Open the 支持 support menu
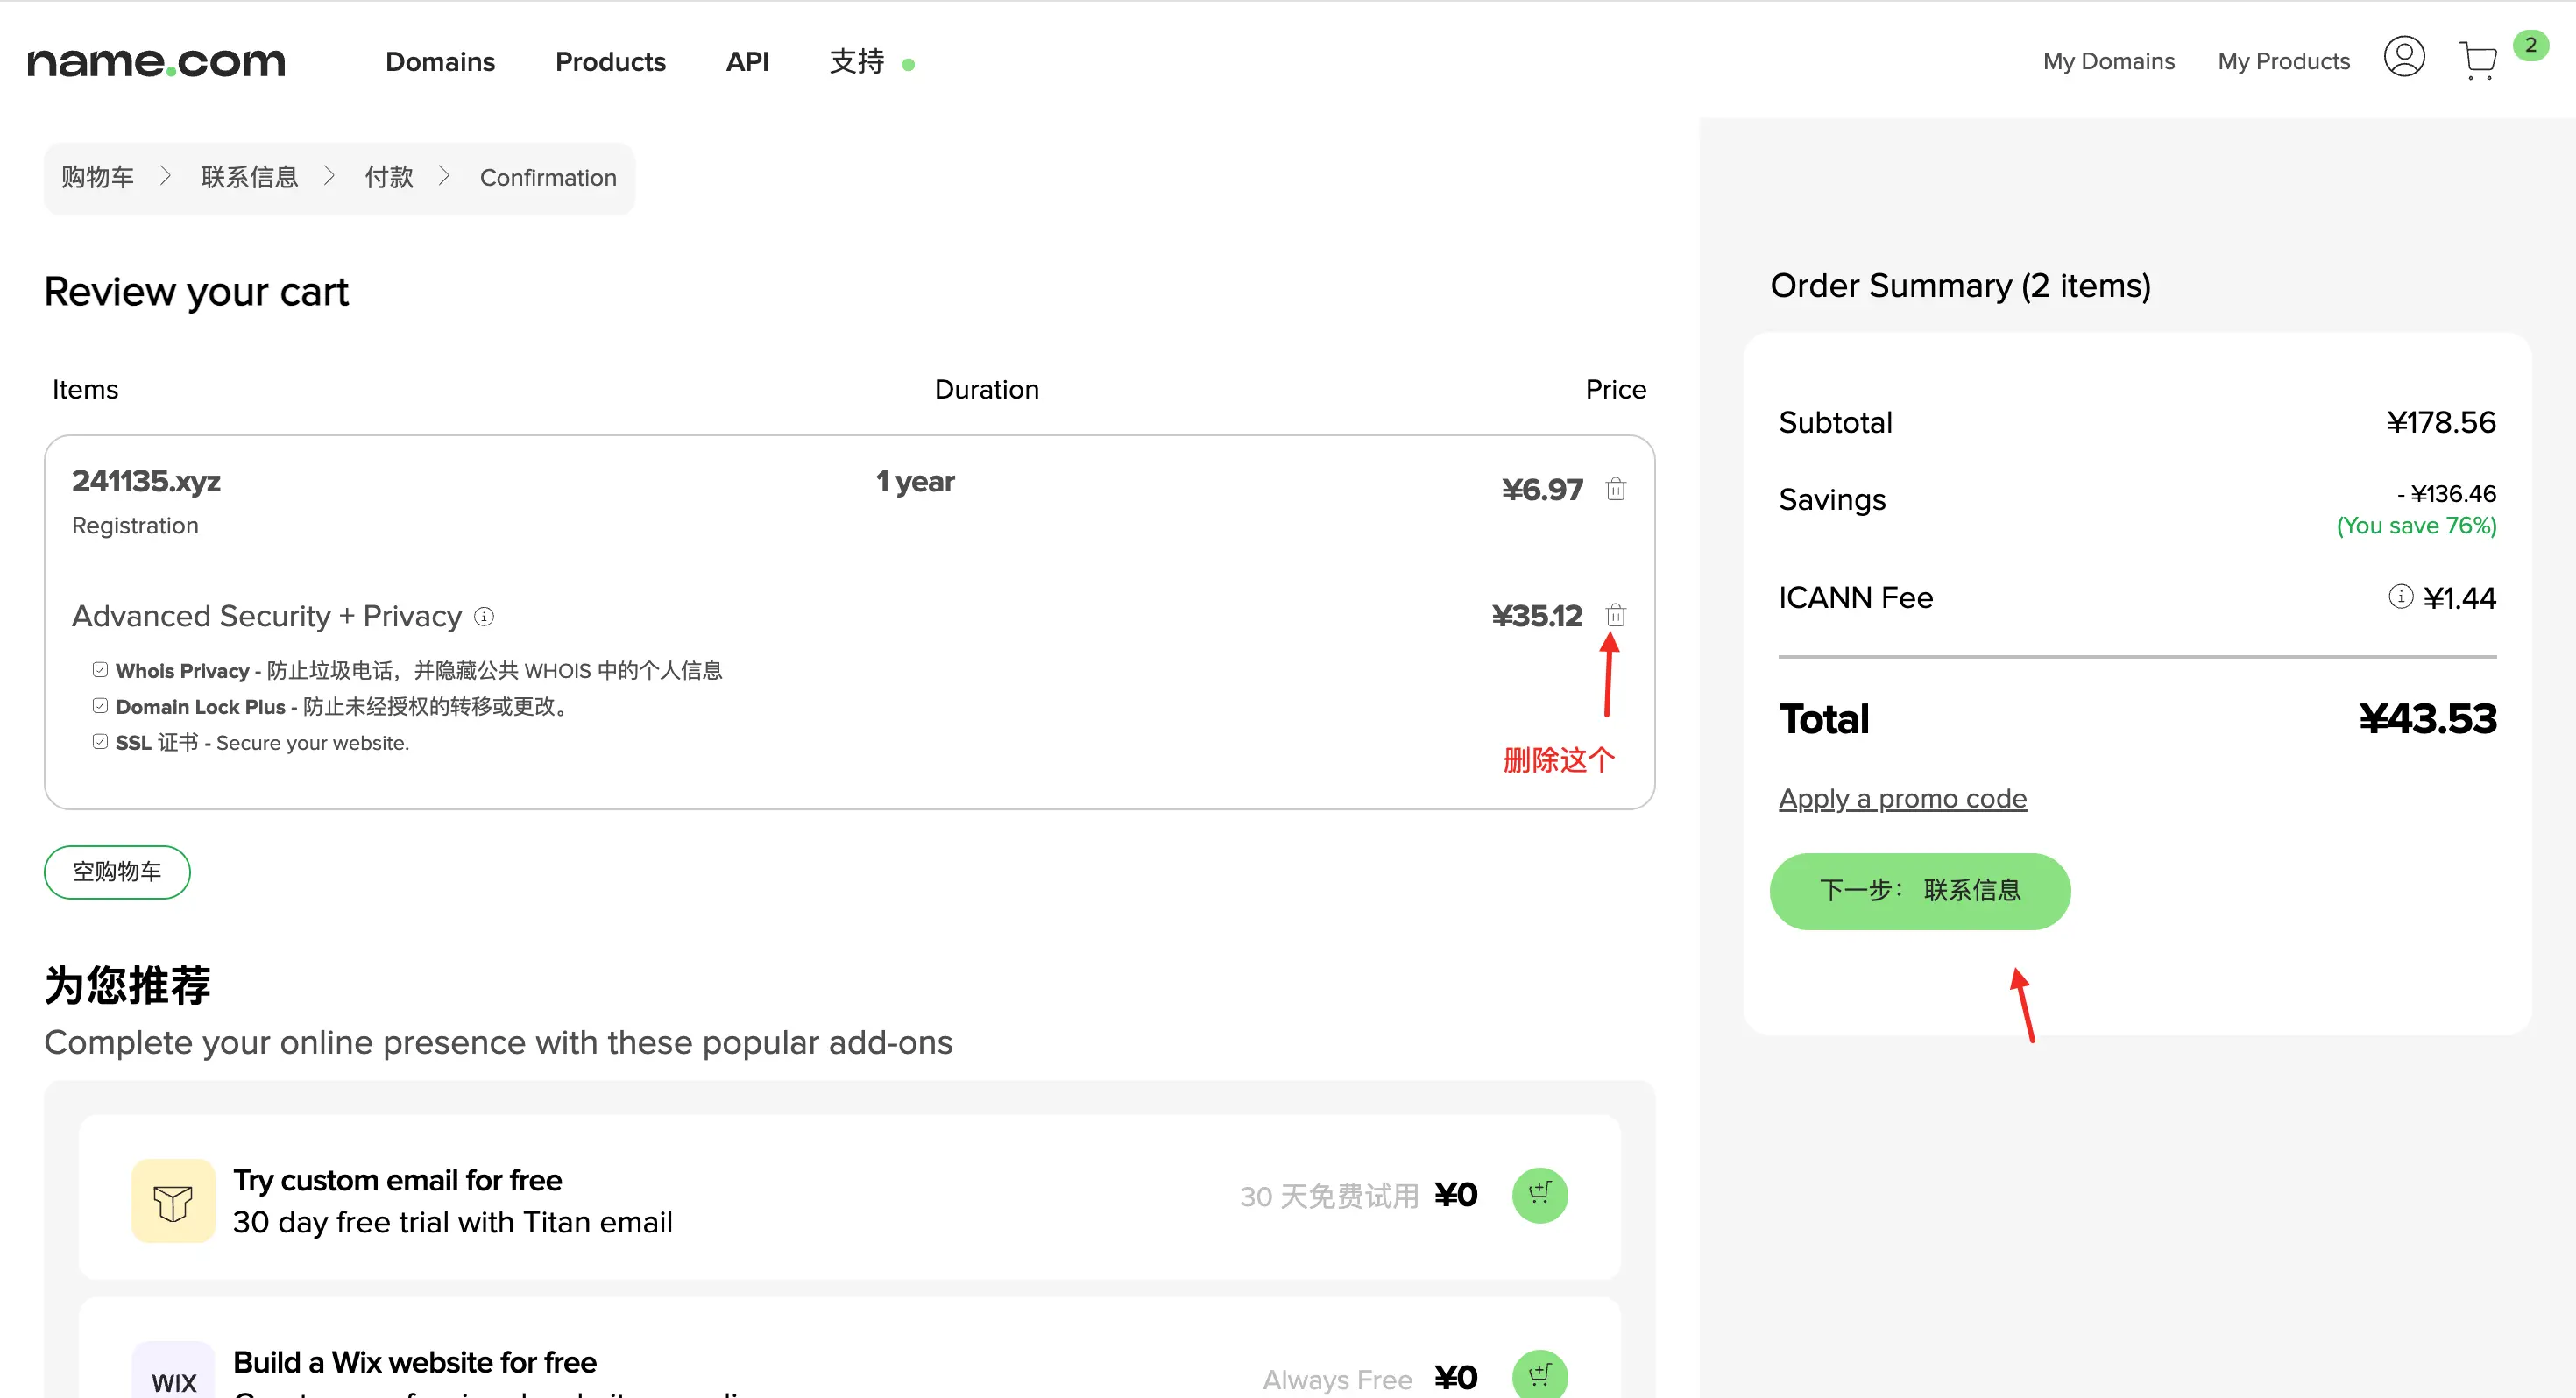2576x1398 pixels. click(857, 62)
